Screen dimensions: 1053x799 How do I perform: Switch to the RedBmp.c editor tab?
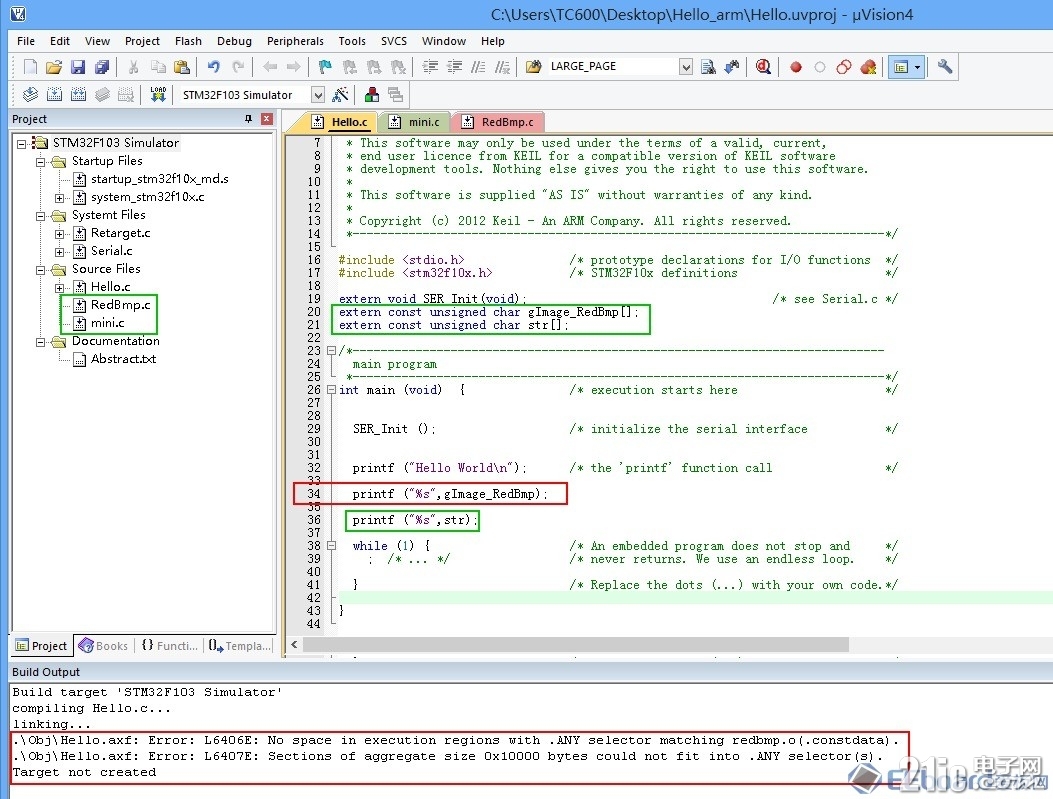coord(499,122)
